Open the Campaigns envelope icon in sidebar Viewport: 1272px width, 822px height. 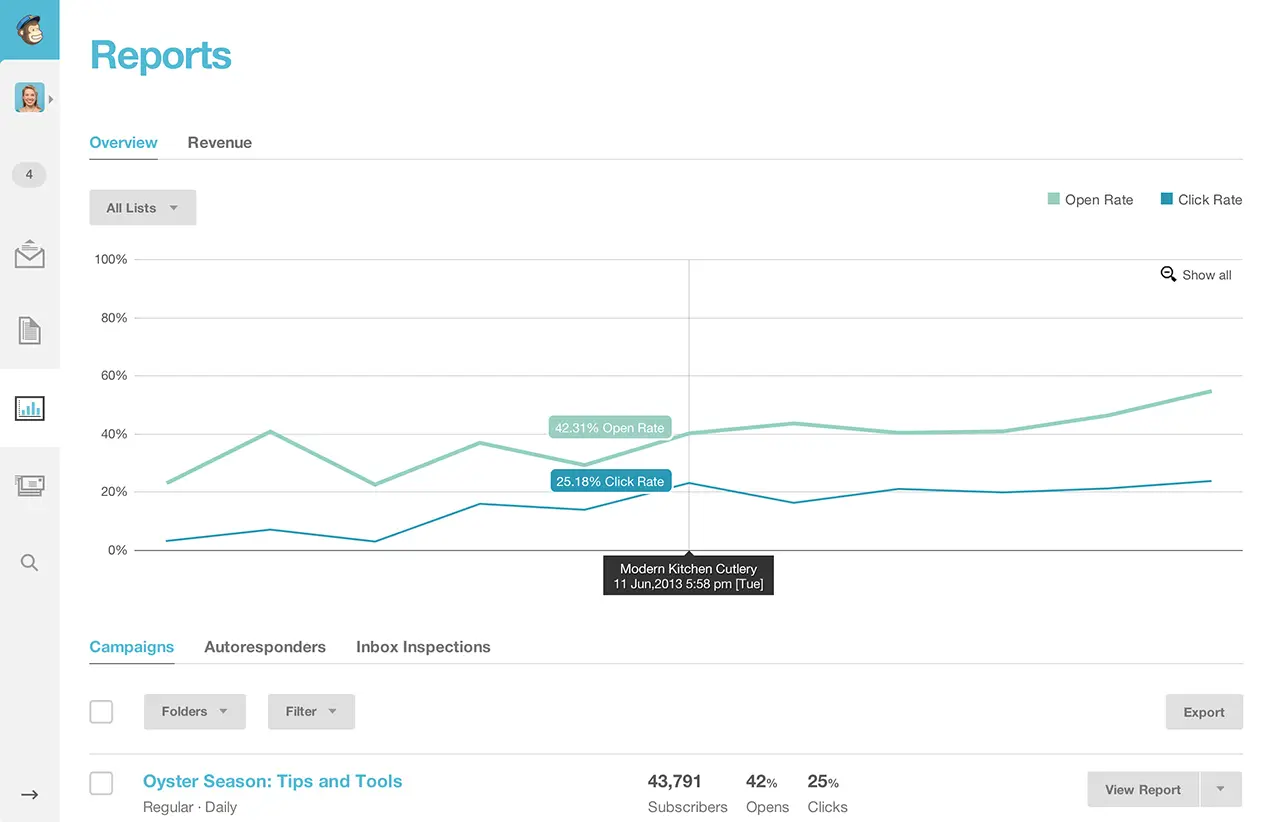click(x=29, y=255)
